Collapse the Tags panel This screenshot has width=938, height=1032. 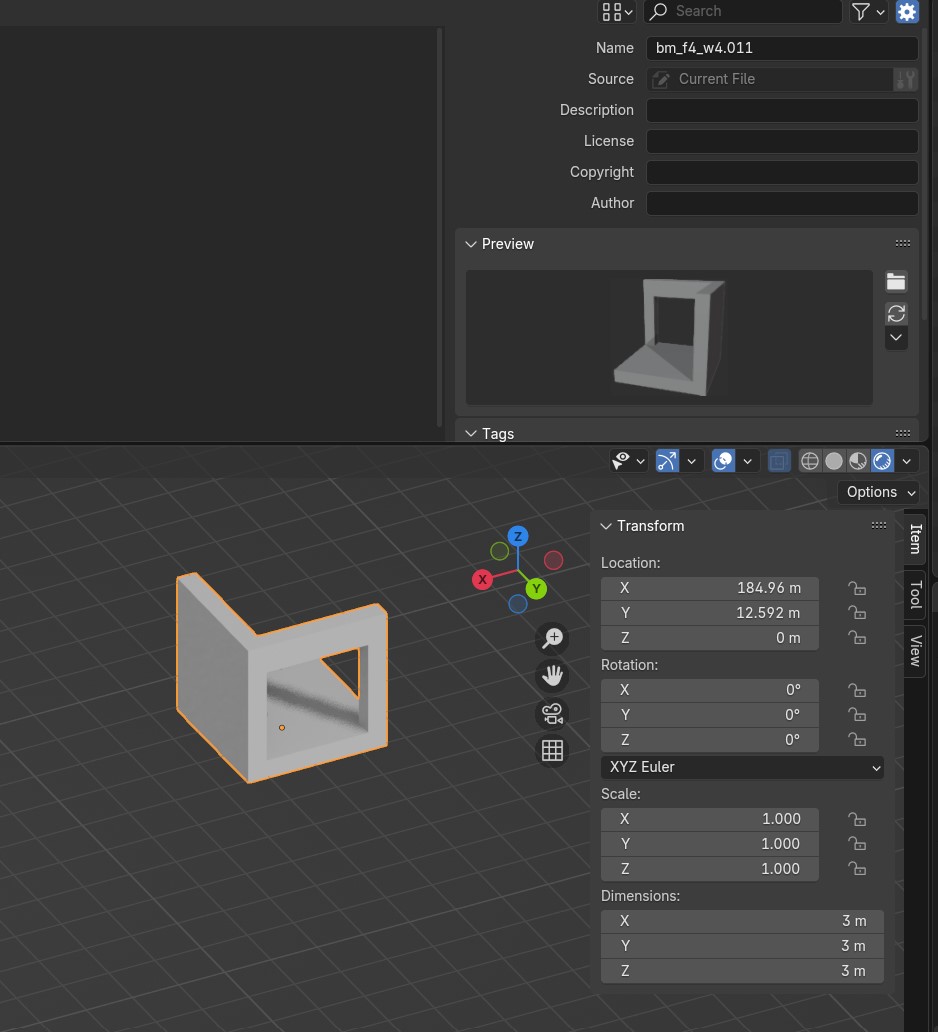(471, 434)
